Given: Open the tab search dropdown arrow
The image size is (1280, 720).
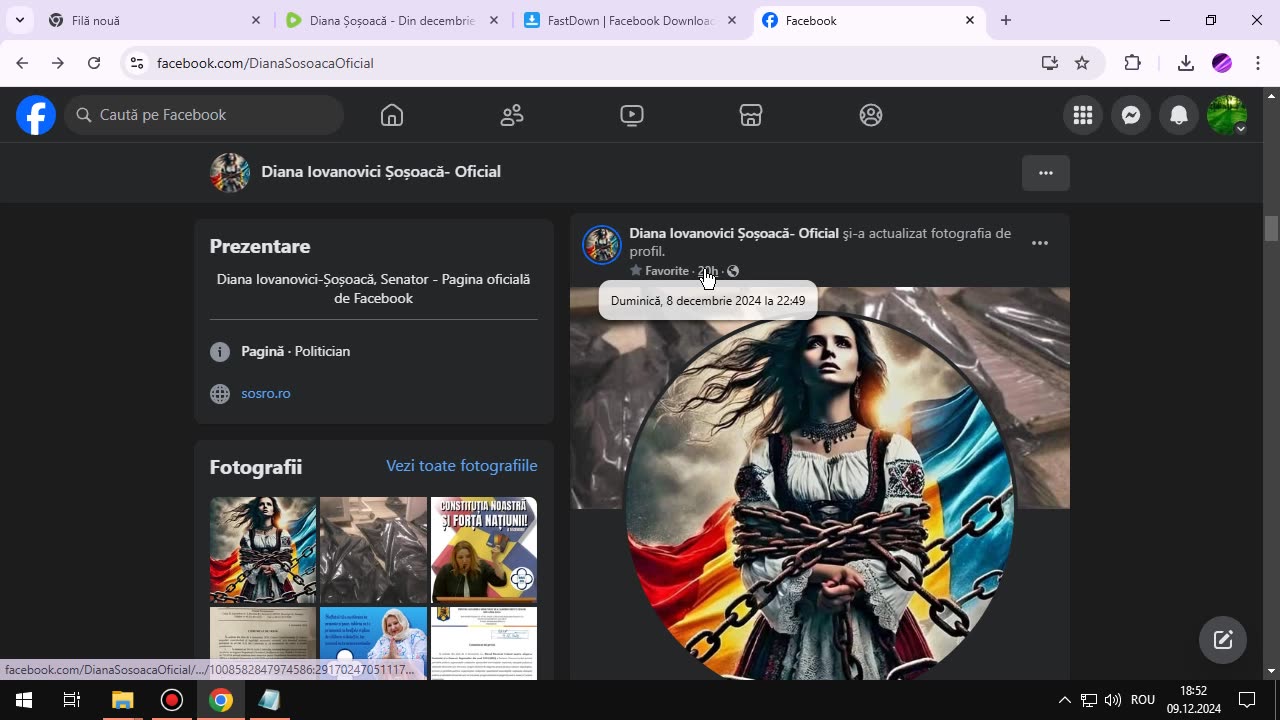Looking at the screenshot, I should point(19,20).
